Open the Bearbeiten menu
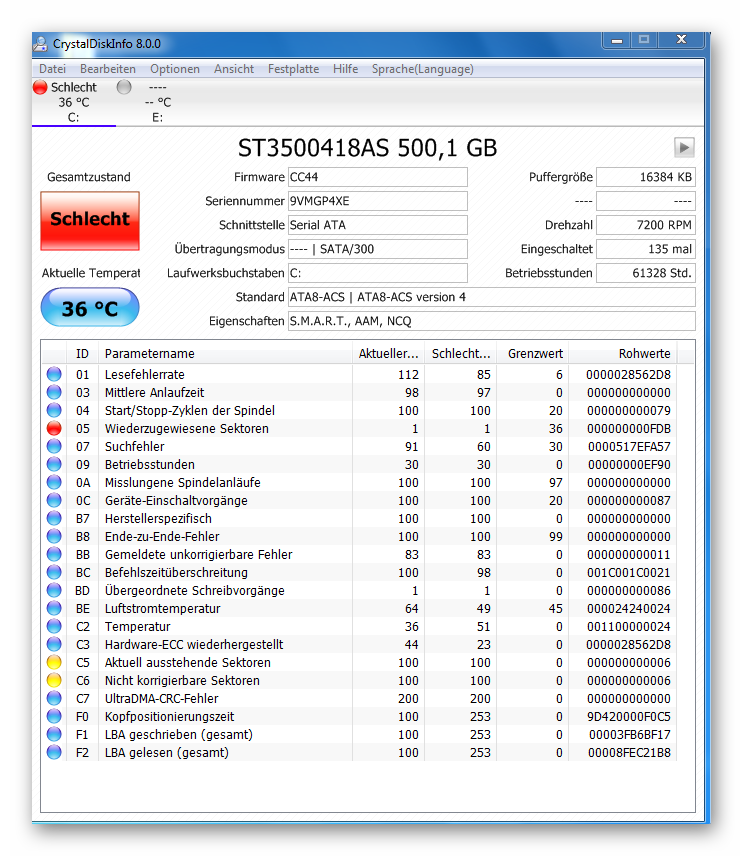743x856 pixels. pos(108,69)
